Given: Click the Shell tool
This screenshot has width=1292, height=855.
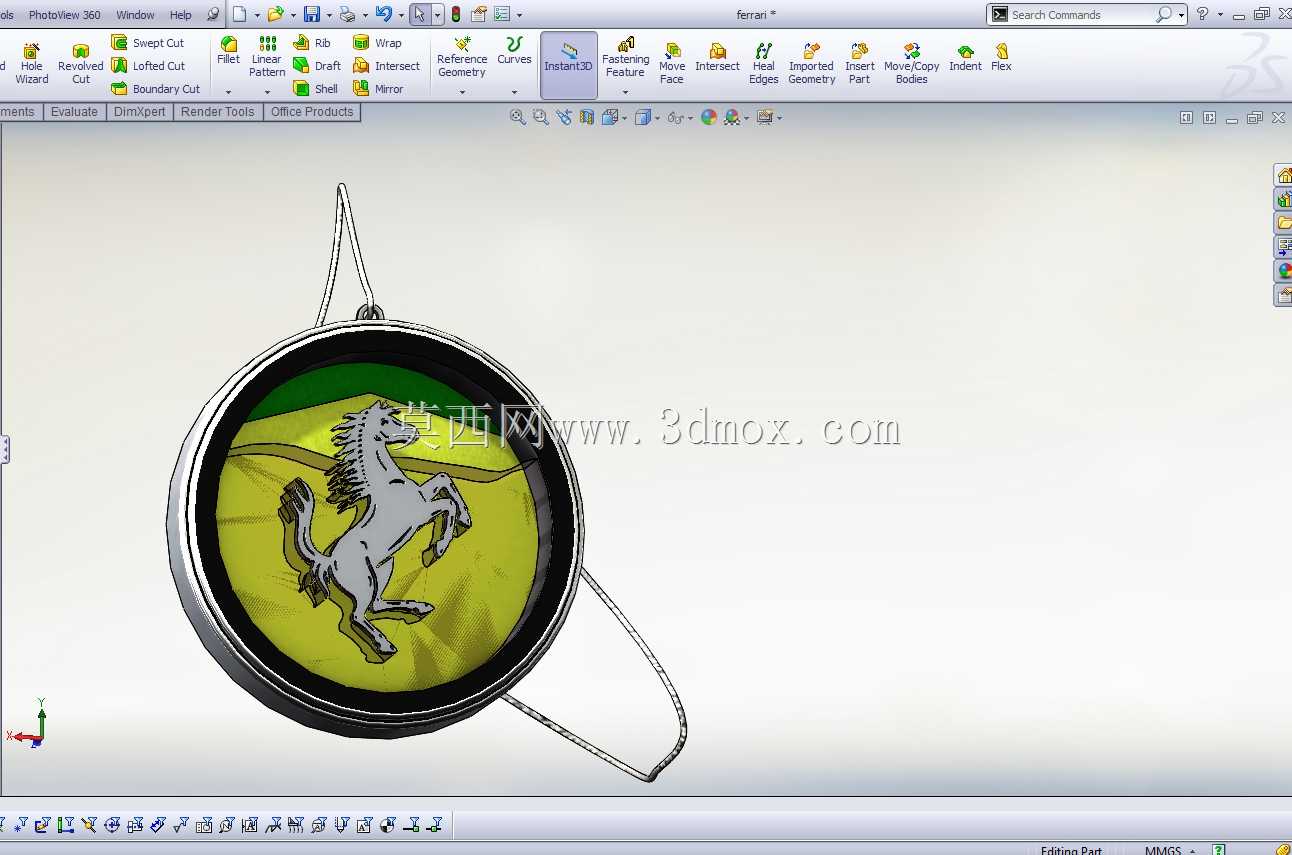Looking at the screenshot, I should (316, 89).
